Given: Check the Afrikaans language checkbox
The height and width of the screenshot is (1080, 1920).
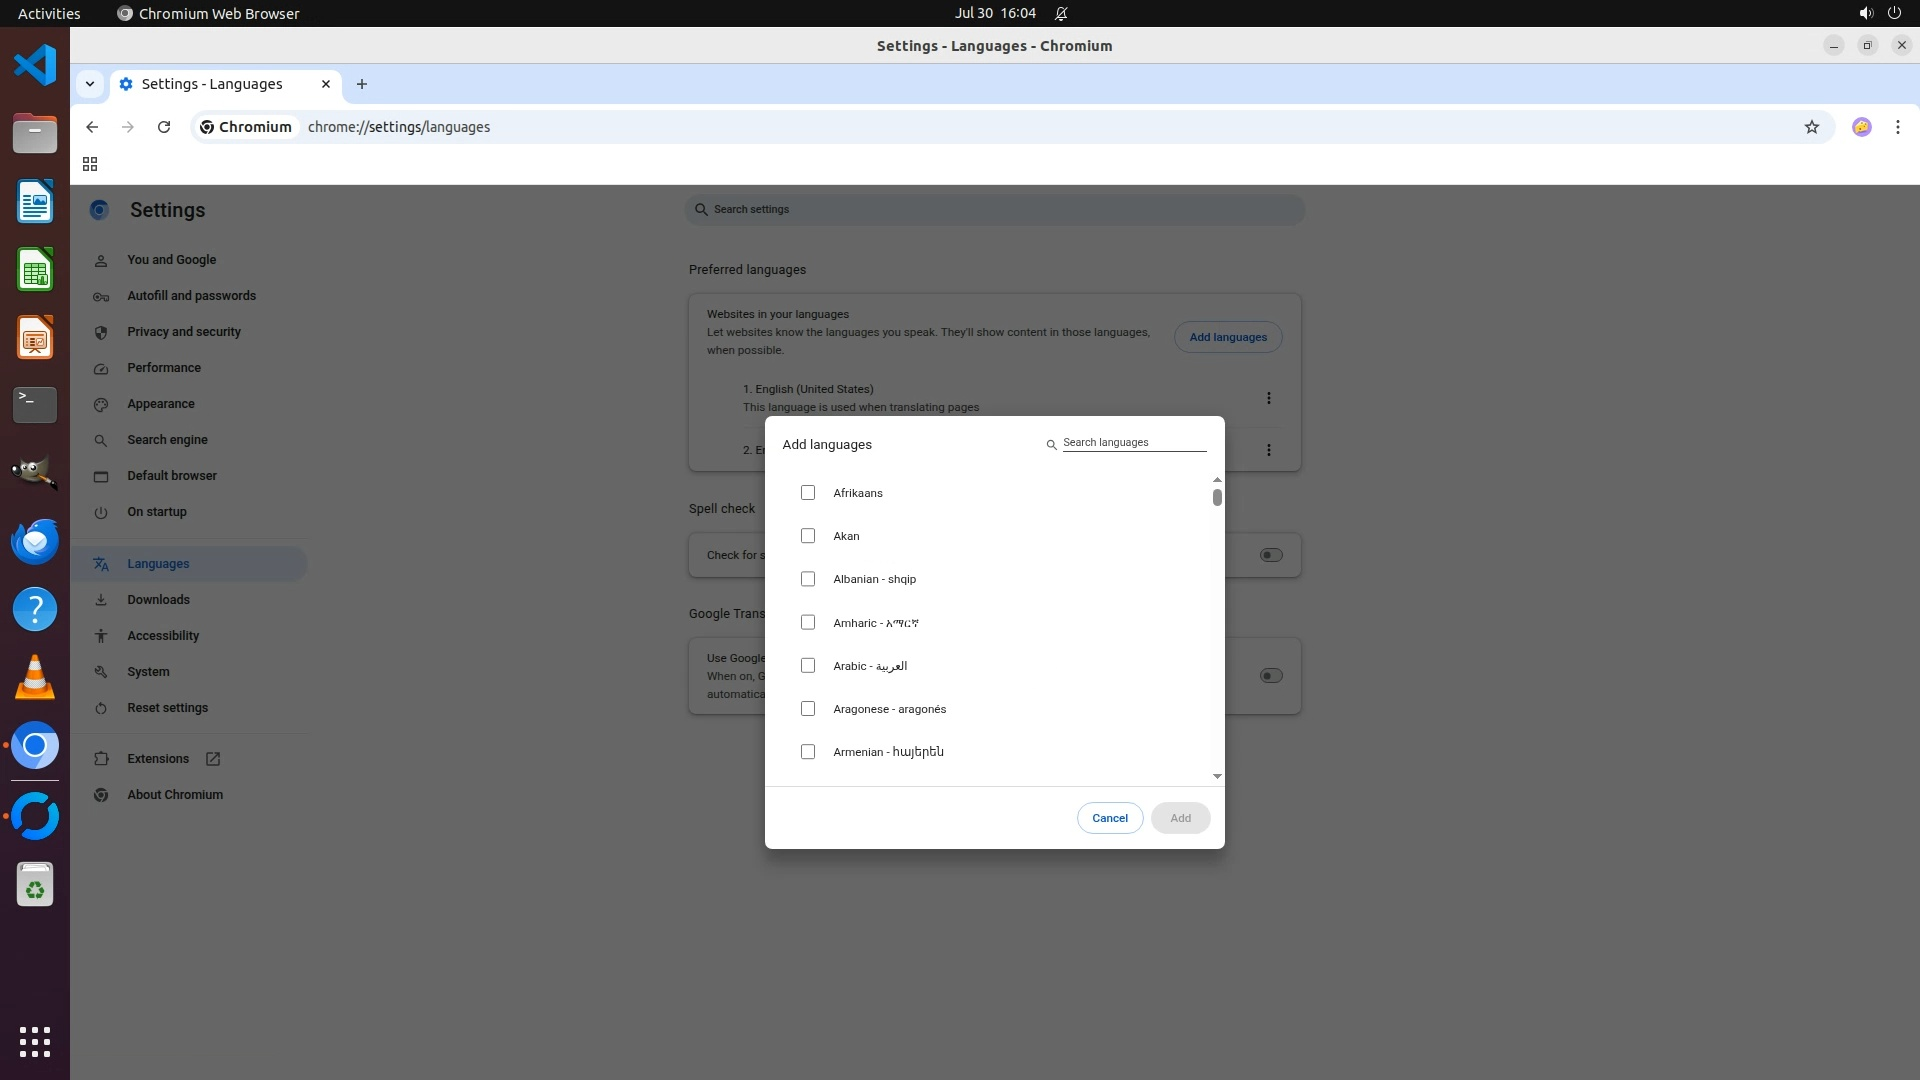Looking at the screenshot, I should [x=808, y=493].
